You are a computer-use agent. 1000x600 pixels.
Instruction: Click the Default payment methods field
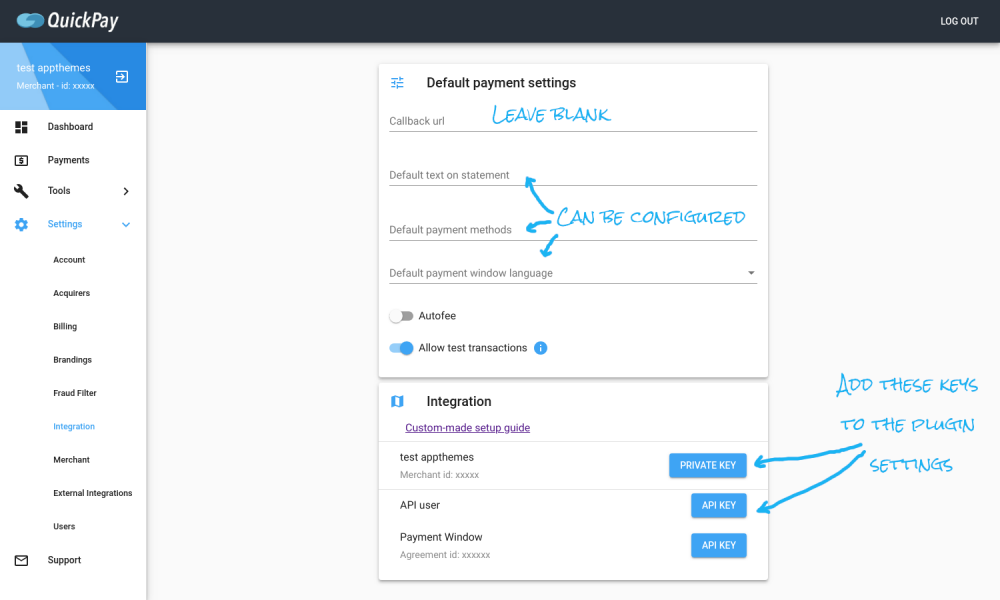573,230
